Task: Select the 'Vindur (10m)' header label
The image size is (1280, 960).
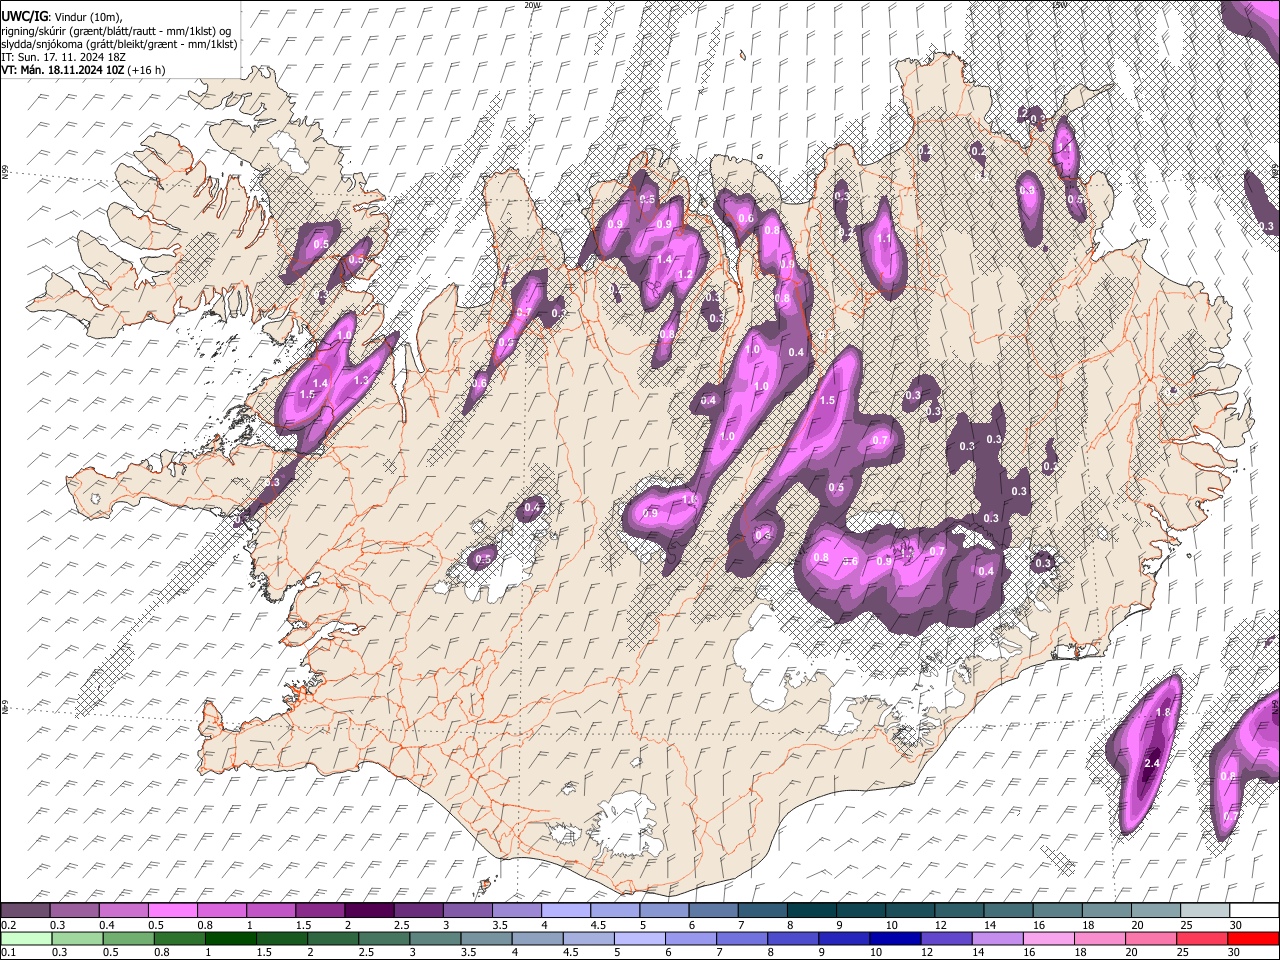Action: tap(89, 17)
